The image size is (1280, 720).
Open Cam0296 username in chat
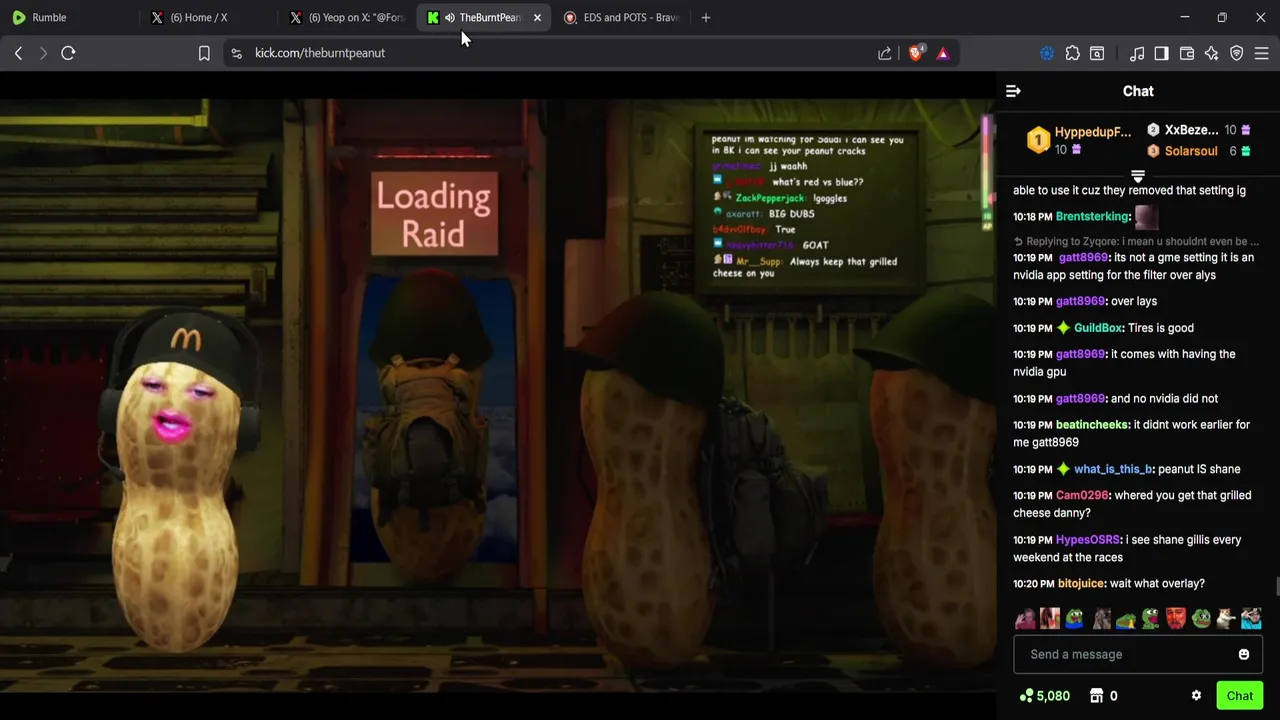click(x=1082, y=496)
